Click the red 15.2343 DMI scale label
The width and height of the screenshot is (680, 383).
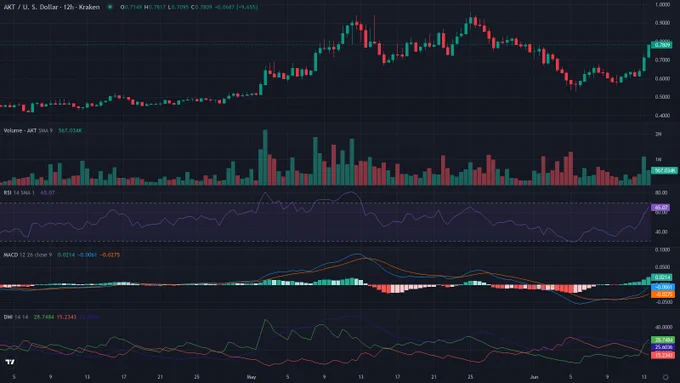tap(663, 355)
